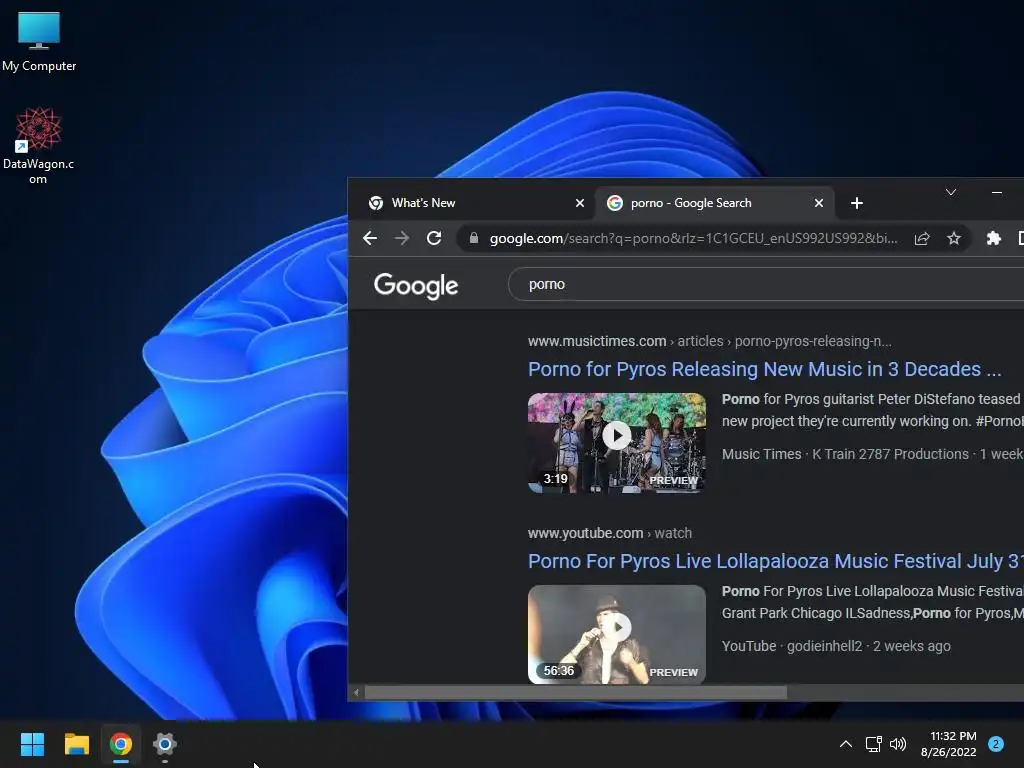This screenshot has height=768, width=1024.
Task: Open Lollapalooza Music Festival result link
Action: [x=776, y=561]
